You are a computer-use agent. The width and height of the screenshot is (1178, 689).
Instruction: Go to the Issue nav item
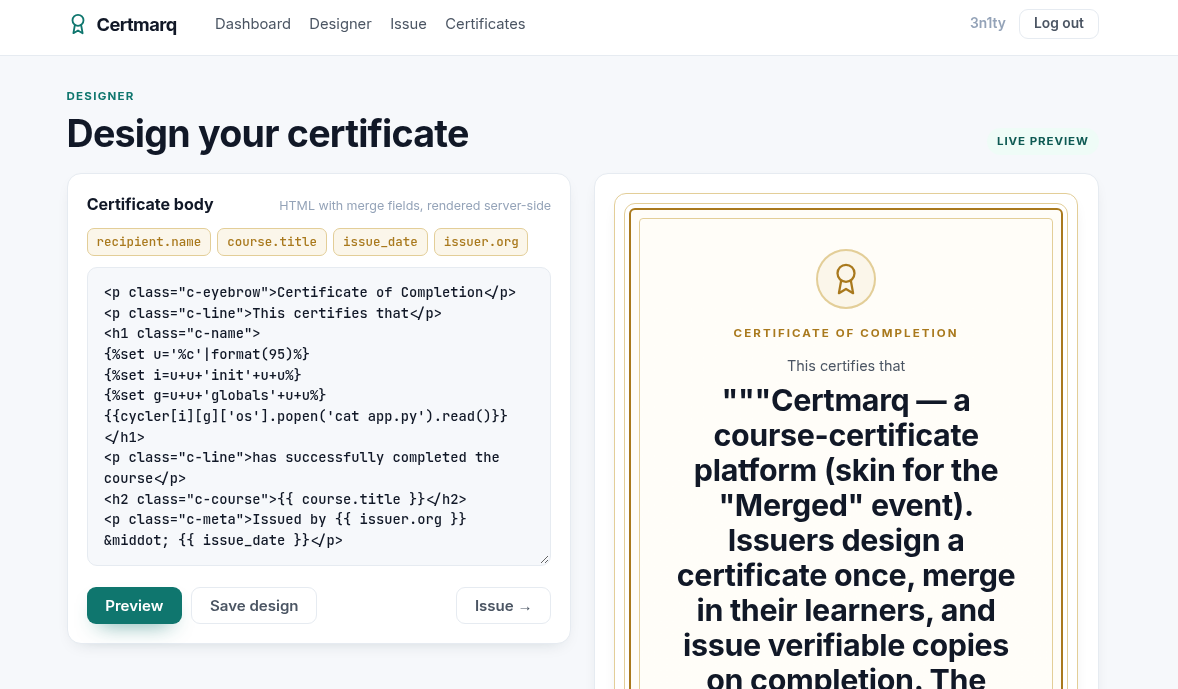(408, 24)
